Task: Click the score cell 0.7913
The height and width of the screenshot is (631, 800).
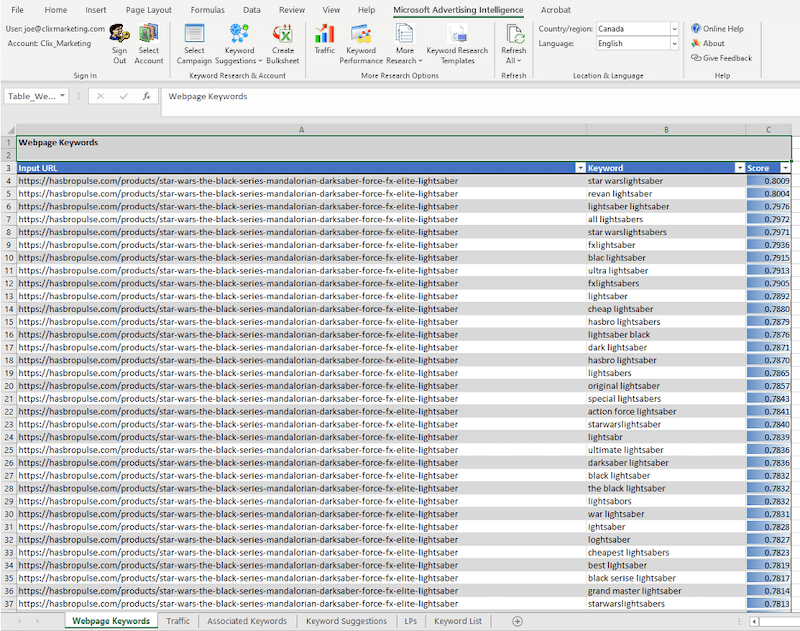Action: pyautogui.click(x=768, y=270)
